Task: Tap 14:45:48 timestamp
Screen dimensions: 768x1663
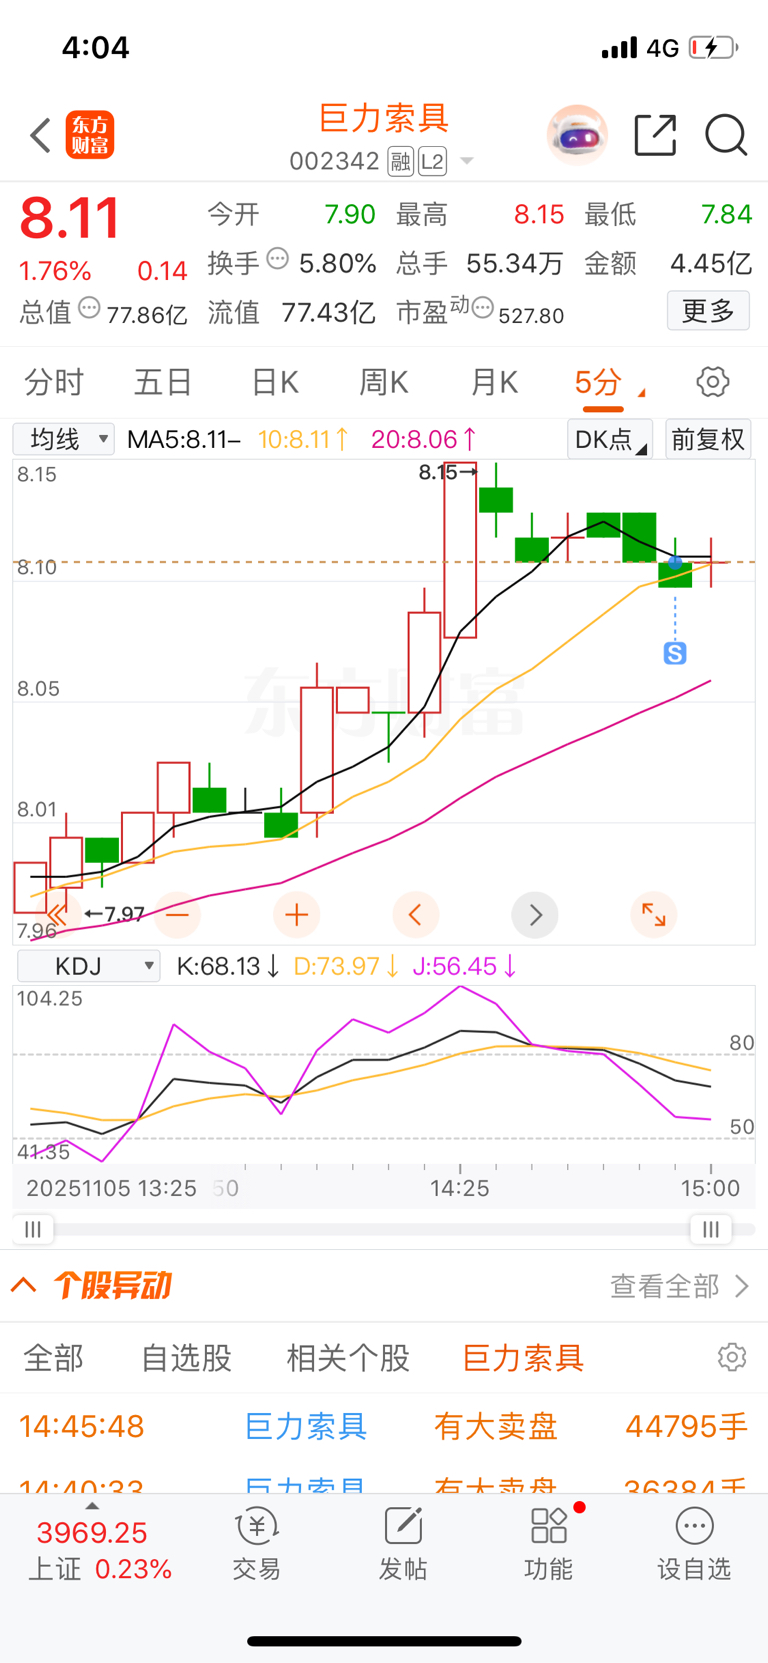Action: [x=81, y=1426]
